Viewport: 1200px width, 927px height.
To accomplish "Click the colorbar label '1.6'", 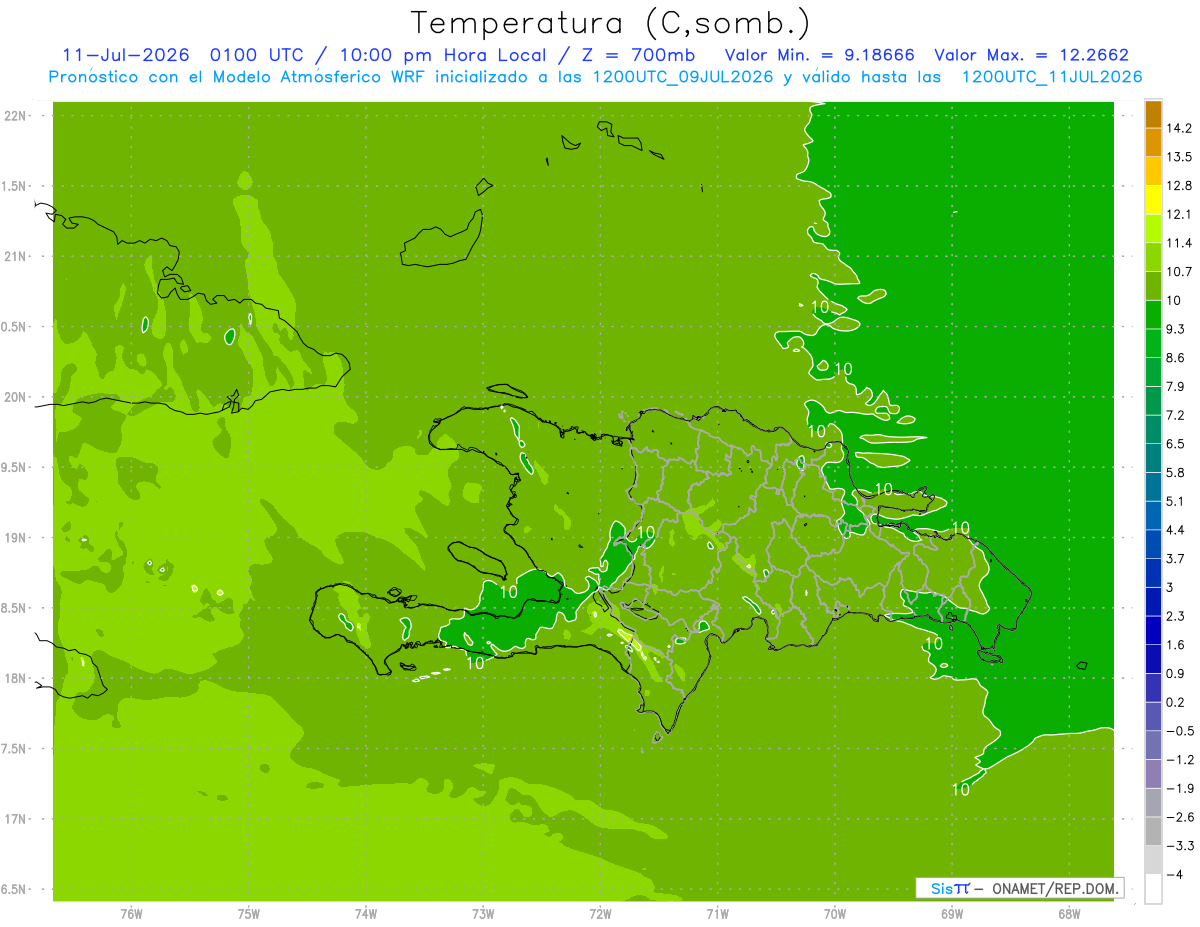I will (1175, 645).
